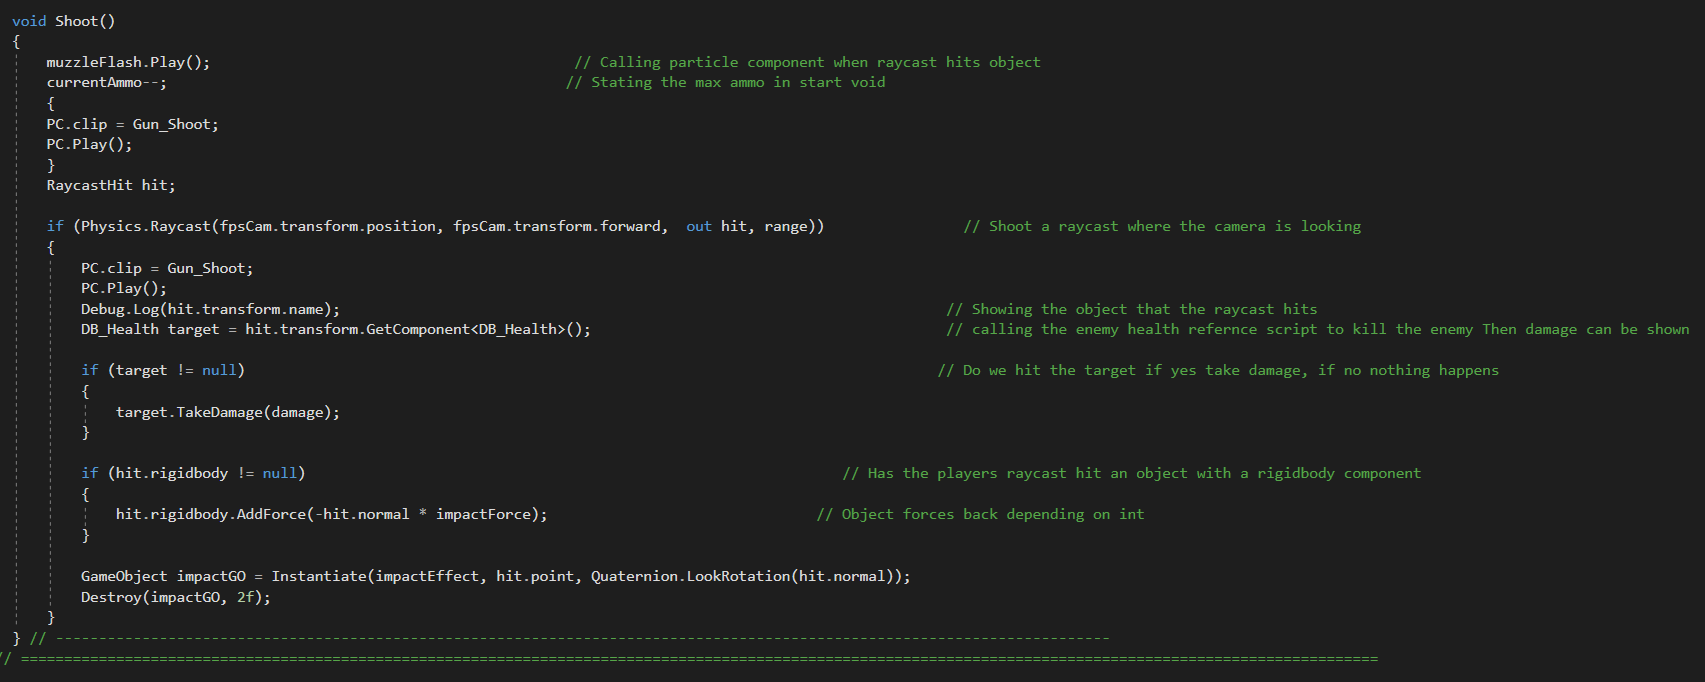Click Quaternion.LookRotation in the Instantiate line
1705x682 pixels.
point(690,576)
